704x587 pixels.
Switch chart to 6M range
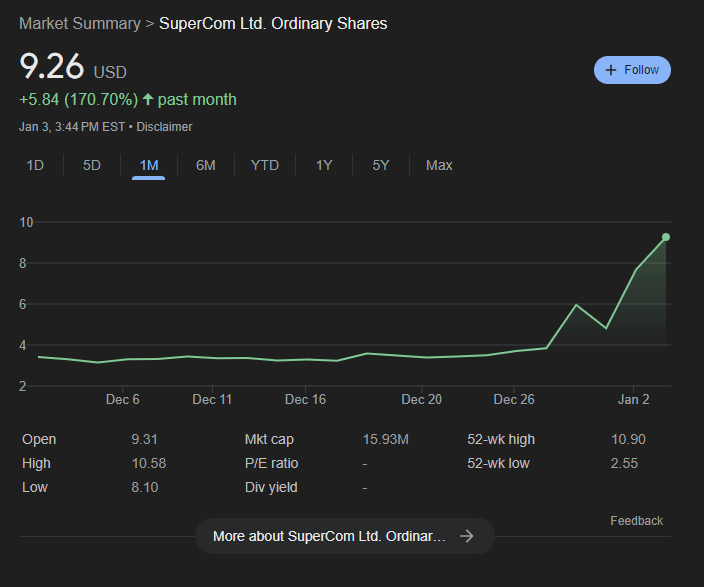pyautogui.click(x=206, y=165)
